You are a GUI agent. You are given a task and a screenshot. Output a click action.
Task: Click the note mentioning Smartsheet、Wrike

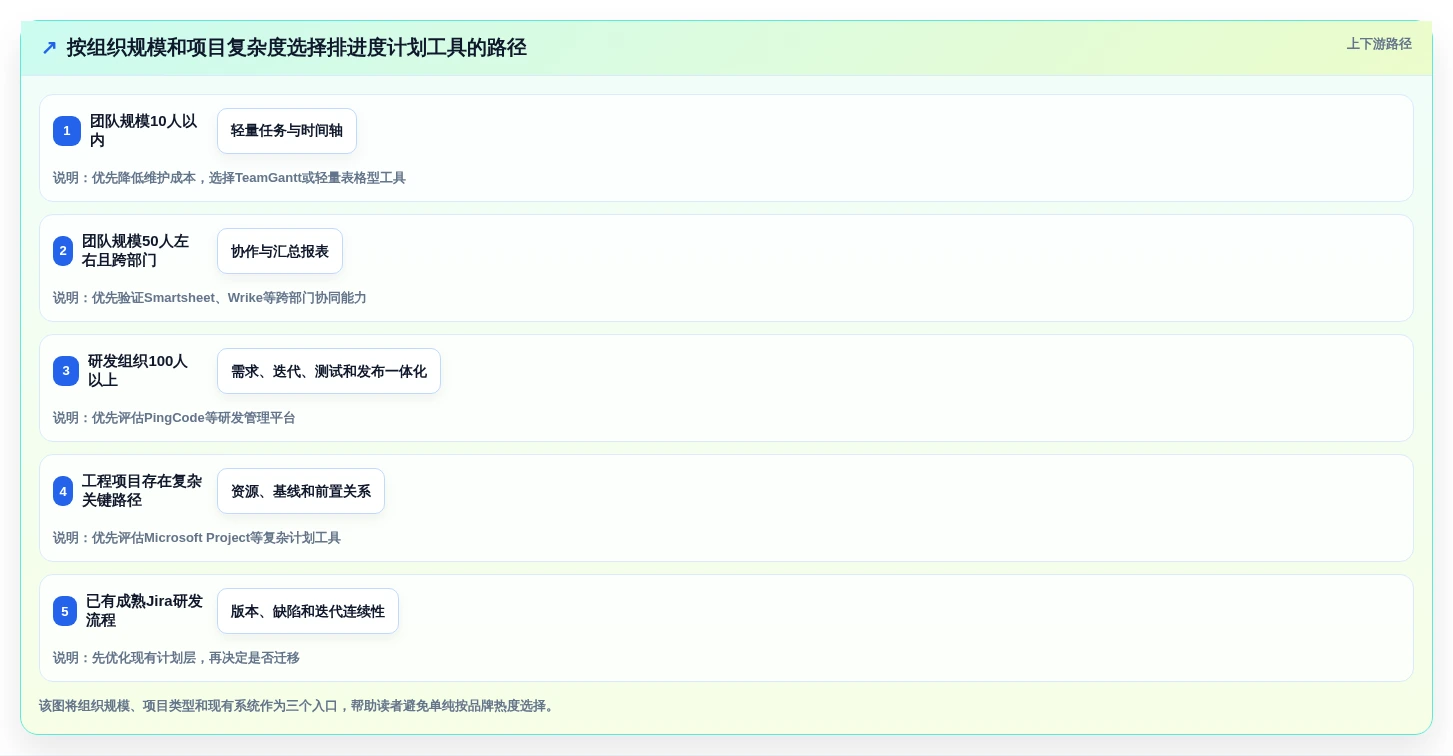click(x=210, y=298)
